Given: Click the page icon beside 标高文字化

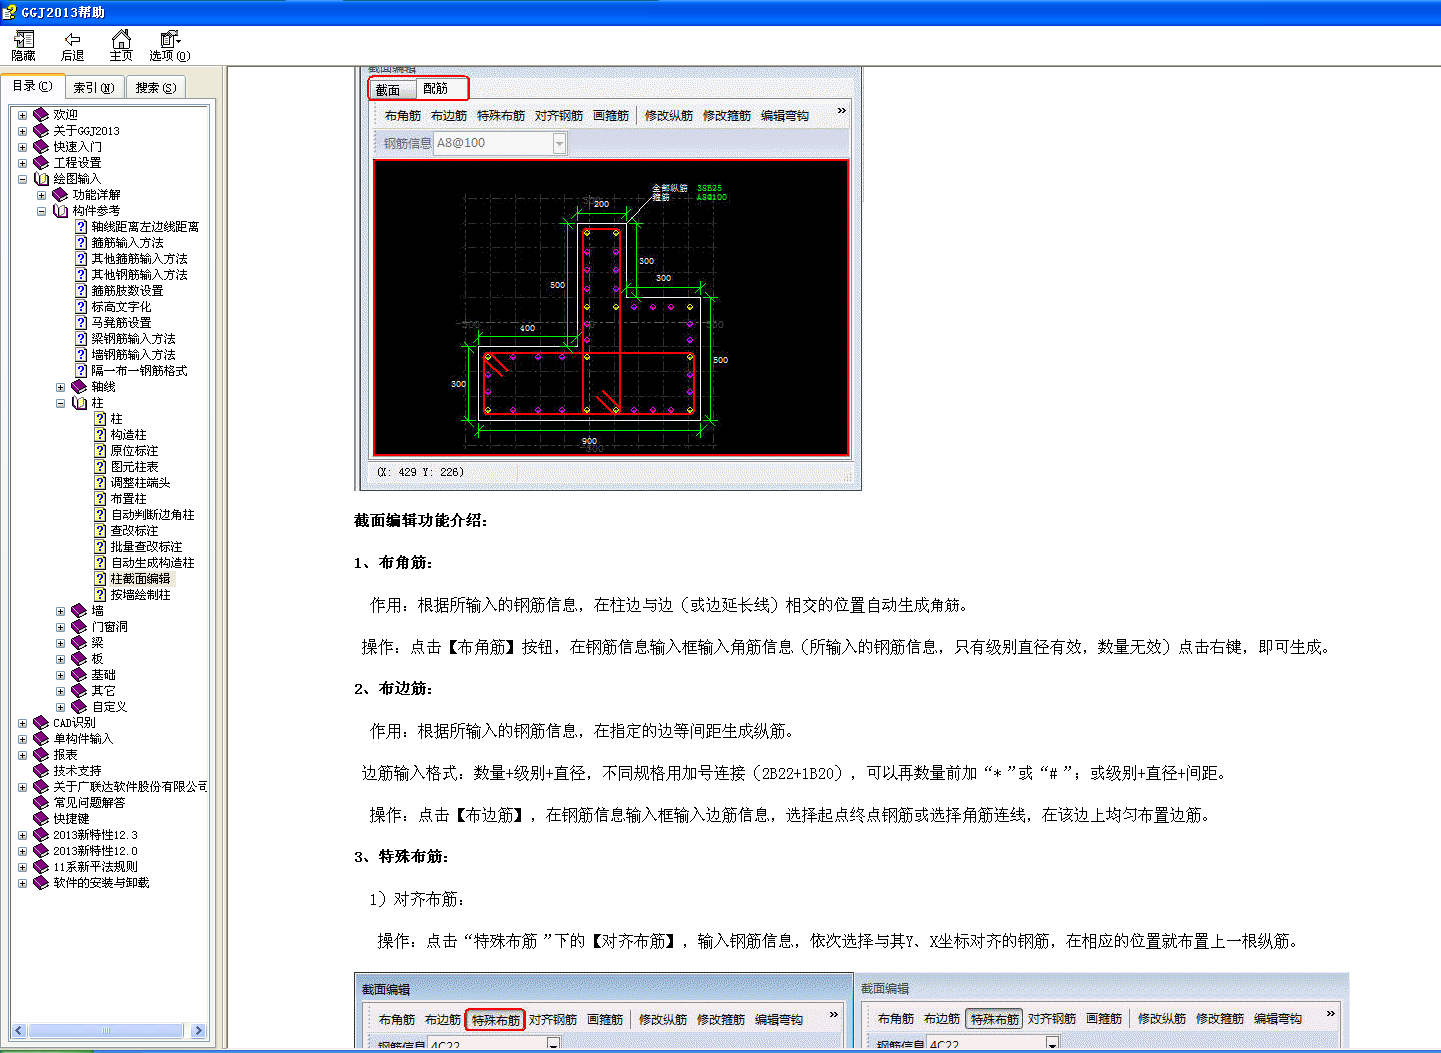Looking at the screenshot, I should [x=81, y=307].
